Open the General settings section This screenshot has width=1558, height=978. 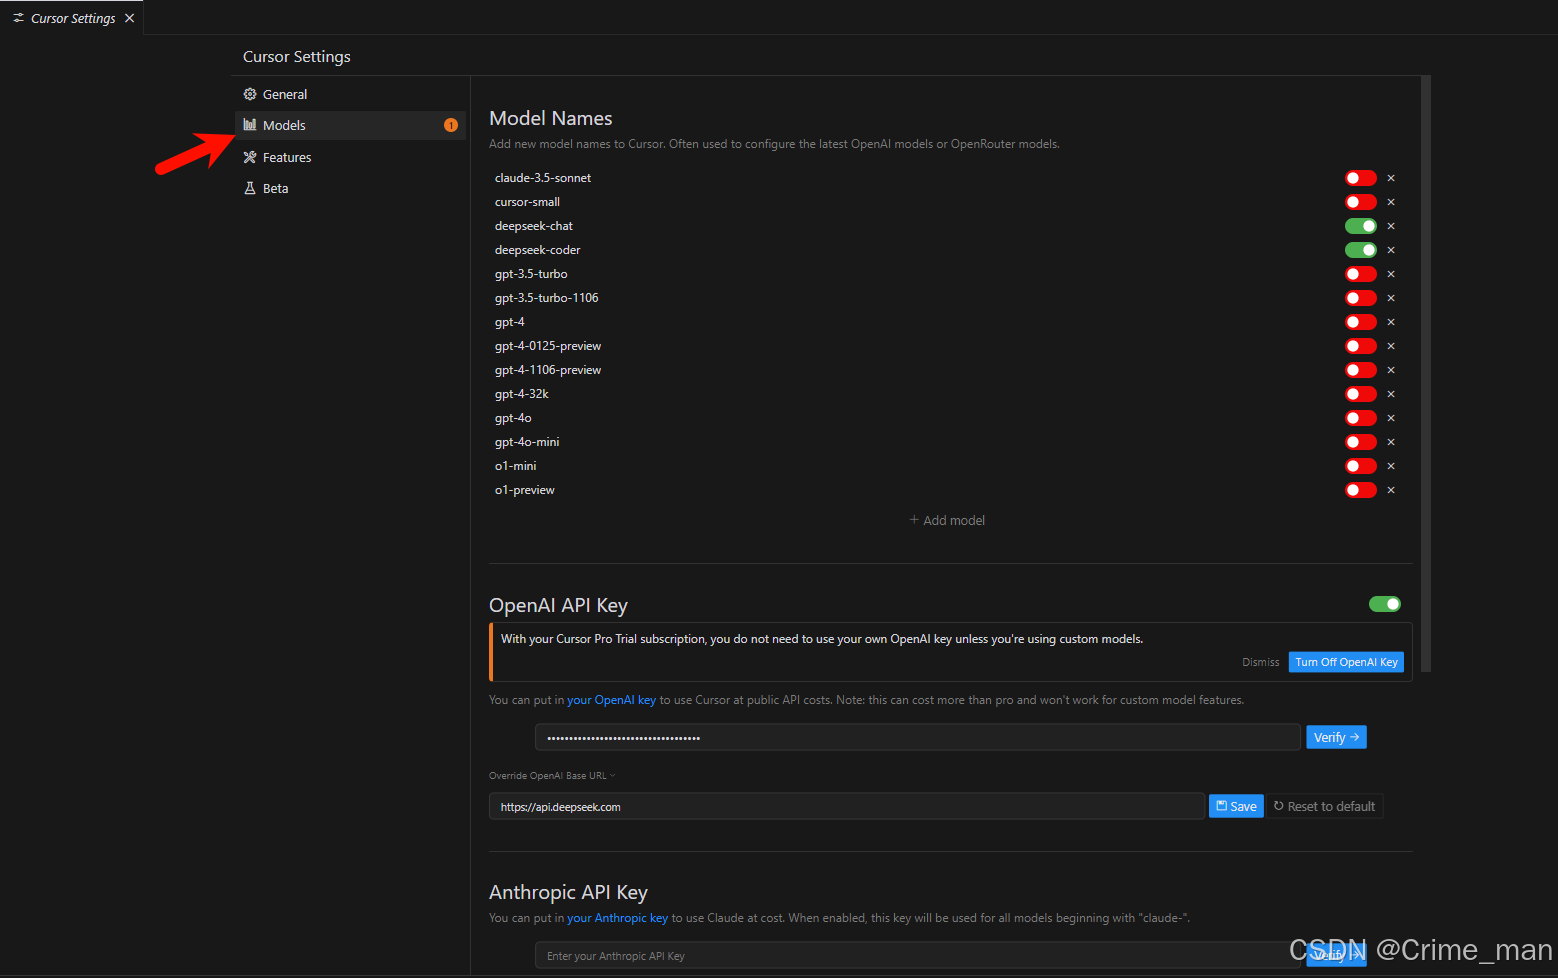tap(350, 94)
